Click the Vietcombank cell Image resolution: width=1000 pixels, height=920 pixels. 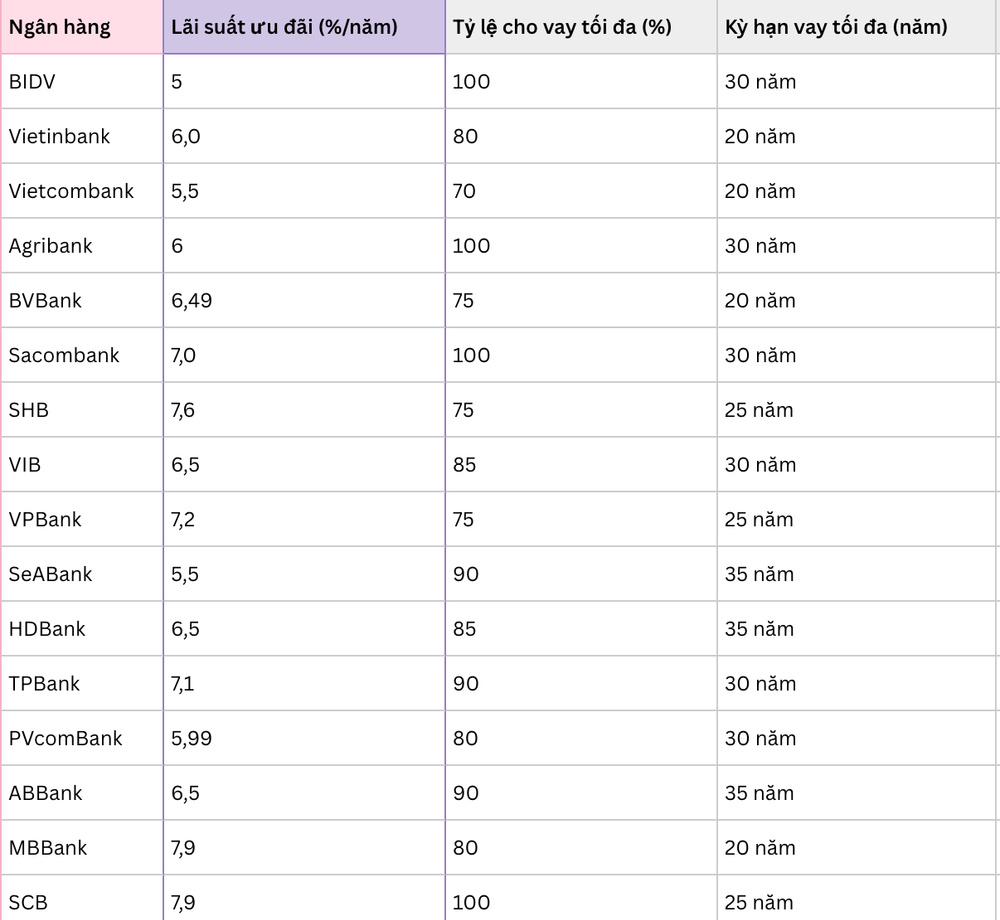pyautogui.click(x=71, y=191)
